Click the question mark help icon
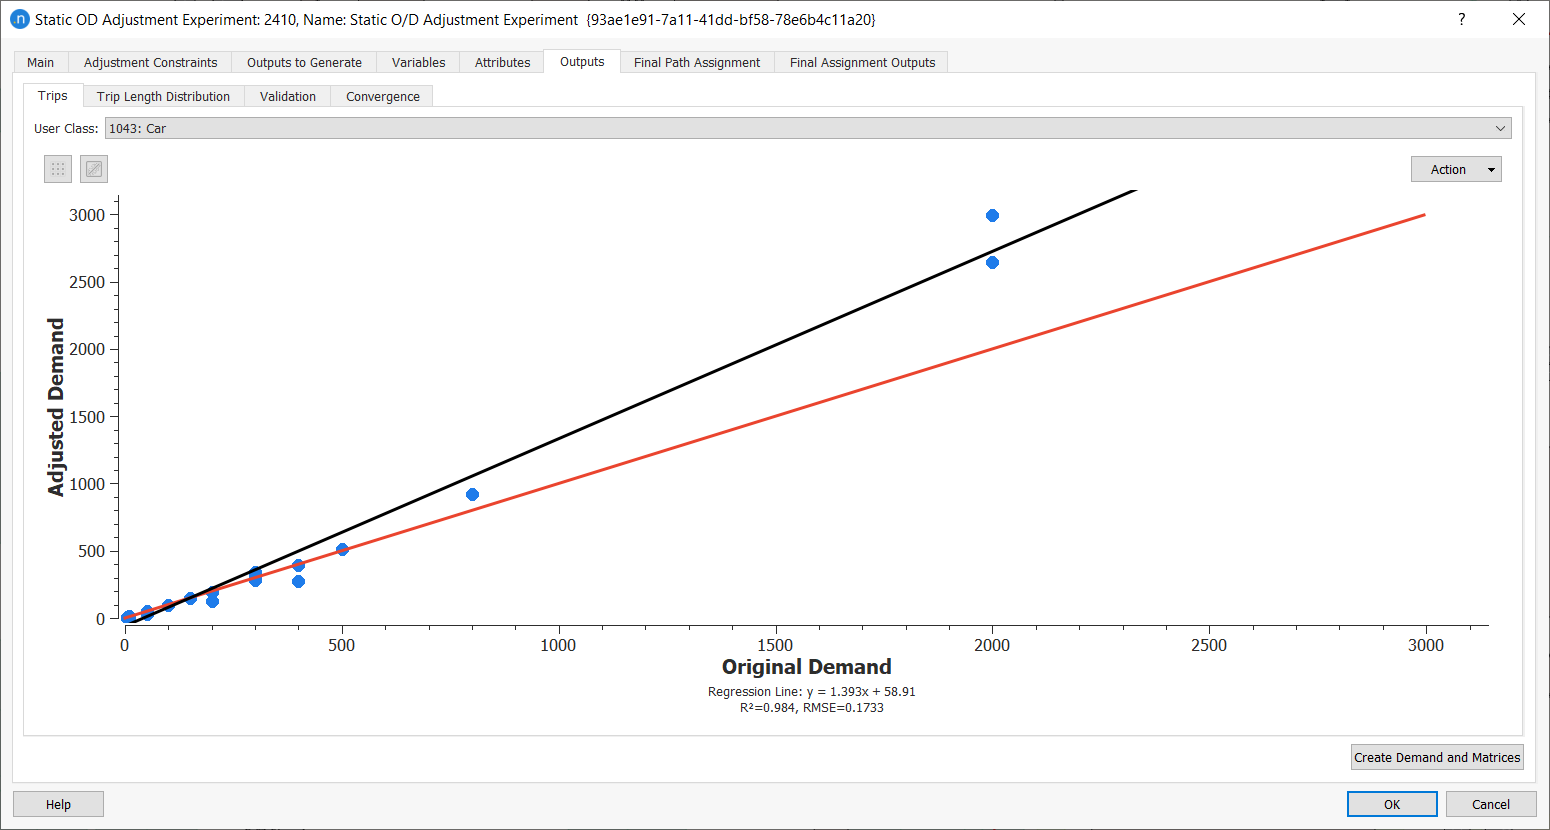Screen dimensions: 1550x830 pyautogui.click(x=1462, y=19)
